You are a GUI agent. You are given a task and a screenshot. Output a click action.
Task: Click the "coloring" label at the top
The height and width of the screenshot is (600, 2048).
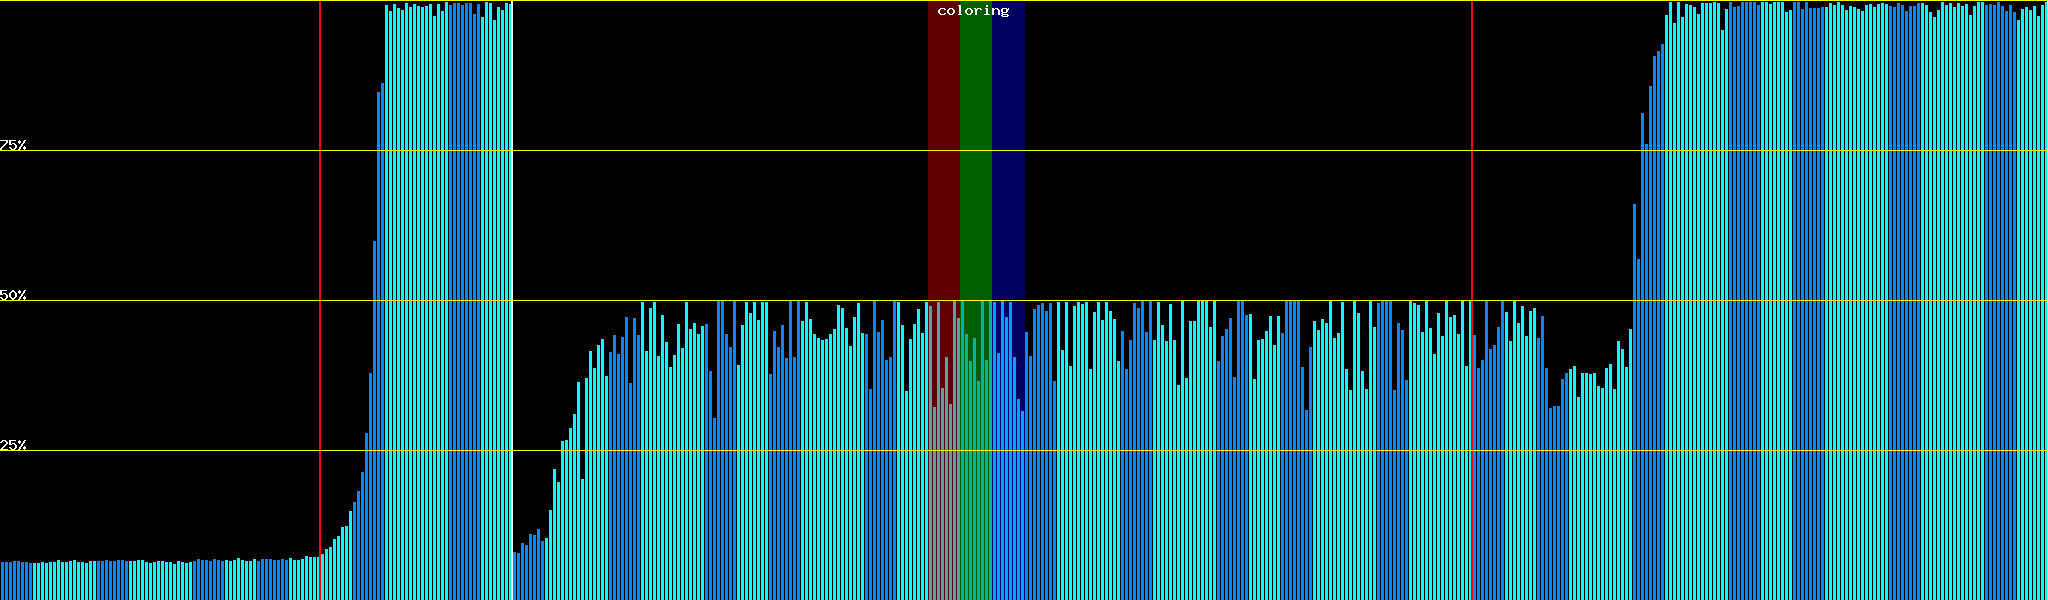(x=973, y=11)
